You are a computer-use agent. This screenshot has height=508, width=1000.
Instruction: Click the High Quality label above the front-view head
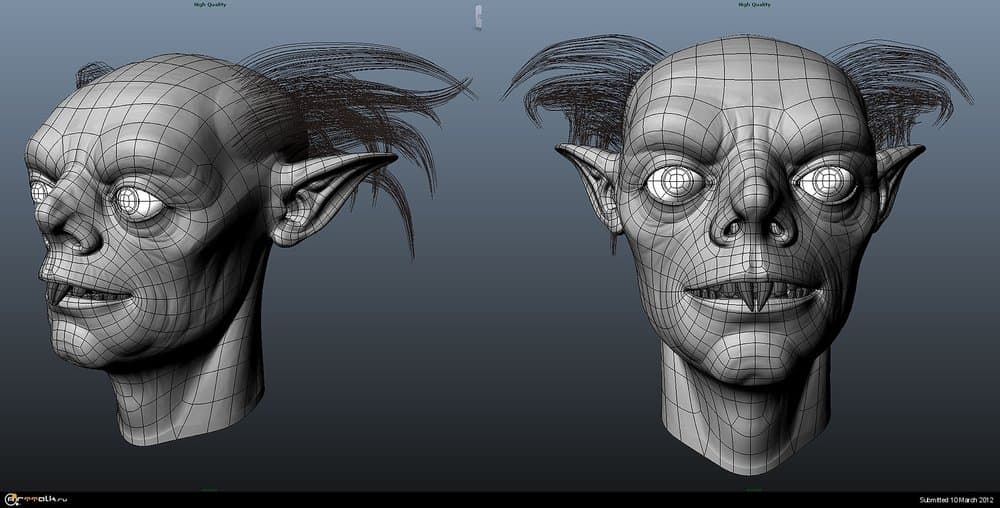754,4
